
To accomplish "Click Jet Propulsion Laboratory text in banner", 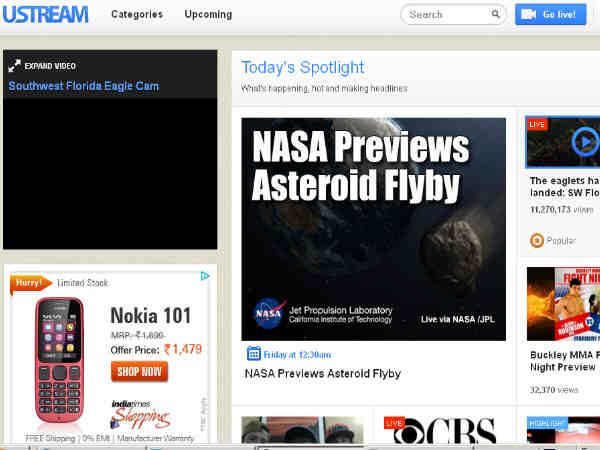I will [x=341, y=310].
